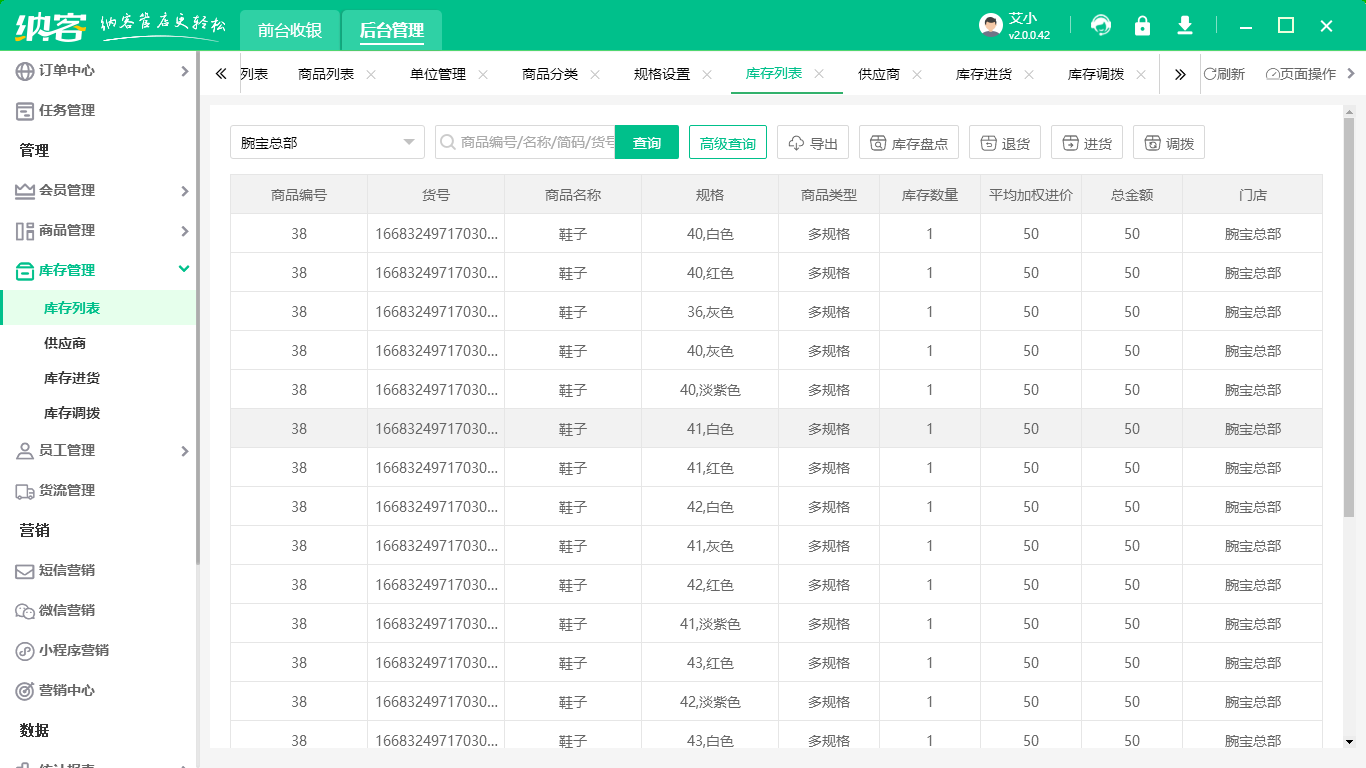Screen dimensions: 1366x768
Task: Switch to the 前台收银 tab
Action: tap(290, 30)
